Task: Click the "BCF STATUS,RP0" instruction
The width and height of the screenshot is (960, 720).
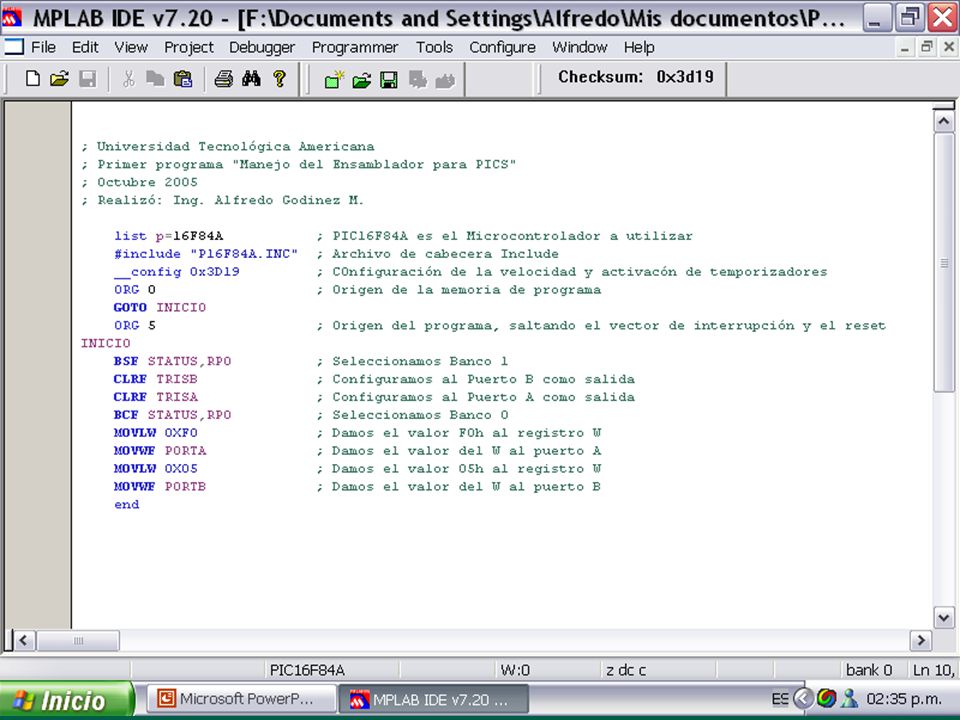Action: (x=172, y=415)
